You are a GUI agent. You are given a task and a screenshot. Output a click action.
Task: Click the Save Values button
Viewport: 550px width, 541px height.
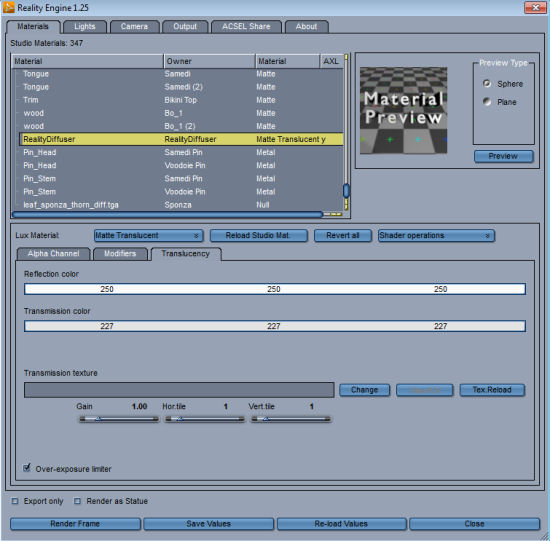(x=208, y=524)
